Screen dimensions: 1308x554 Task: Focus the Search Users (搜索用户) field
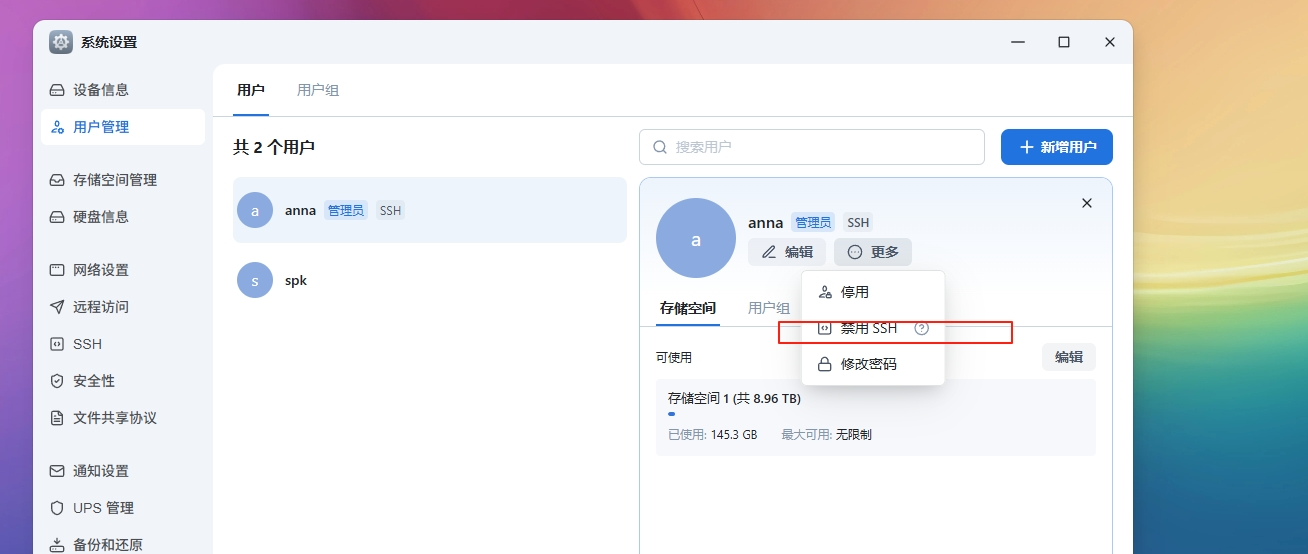[x=812, y=147]
